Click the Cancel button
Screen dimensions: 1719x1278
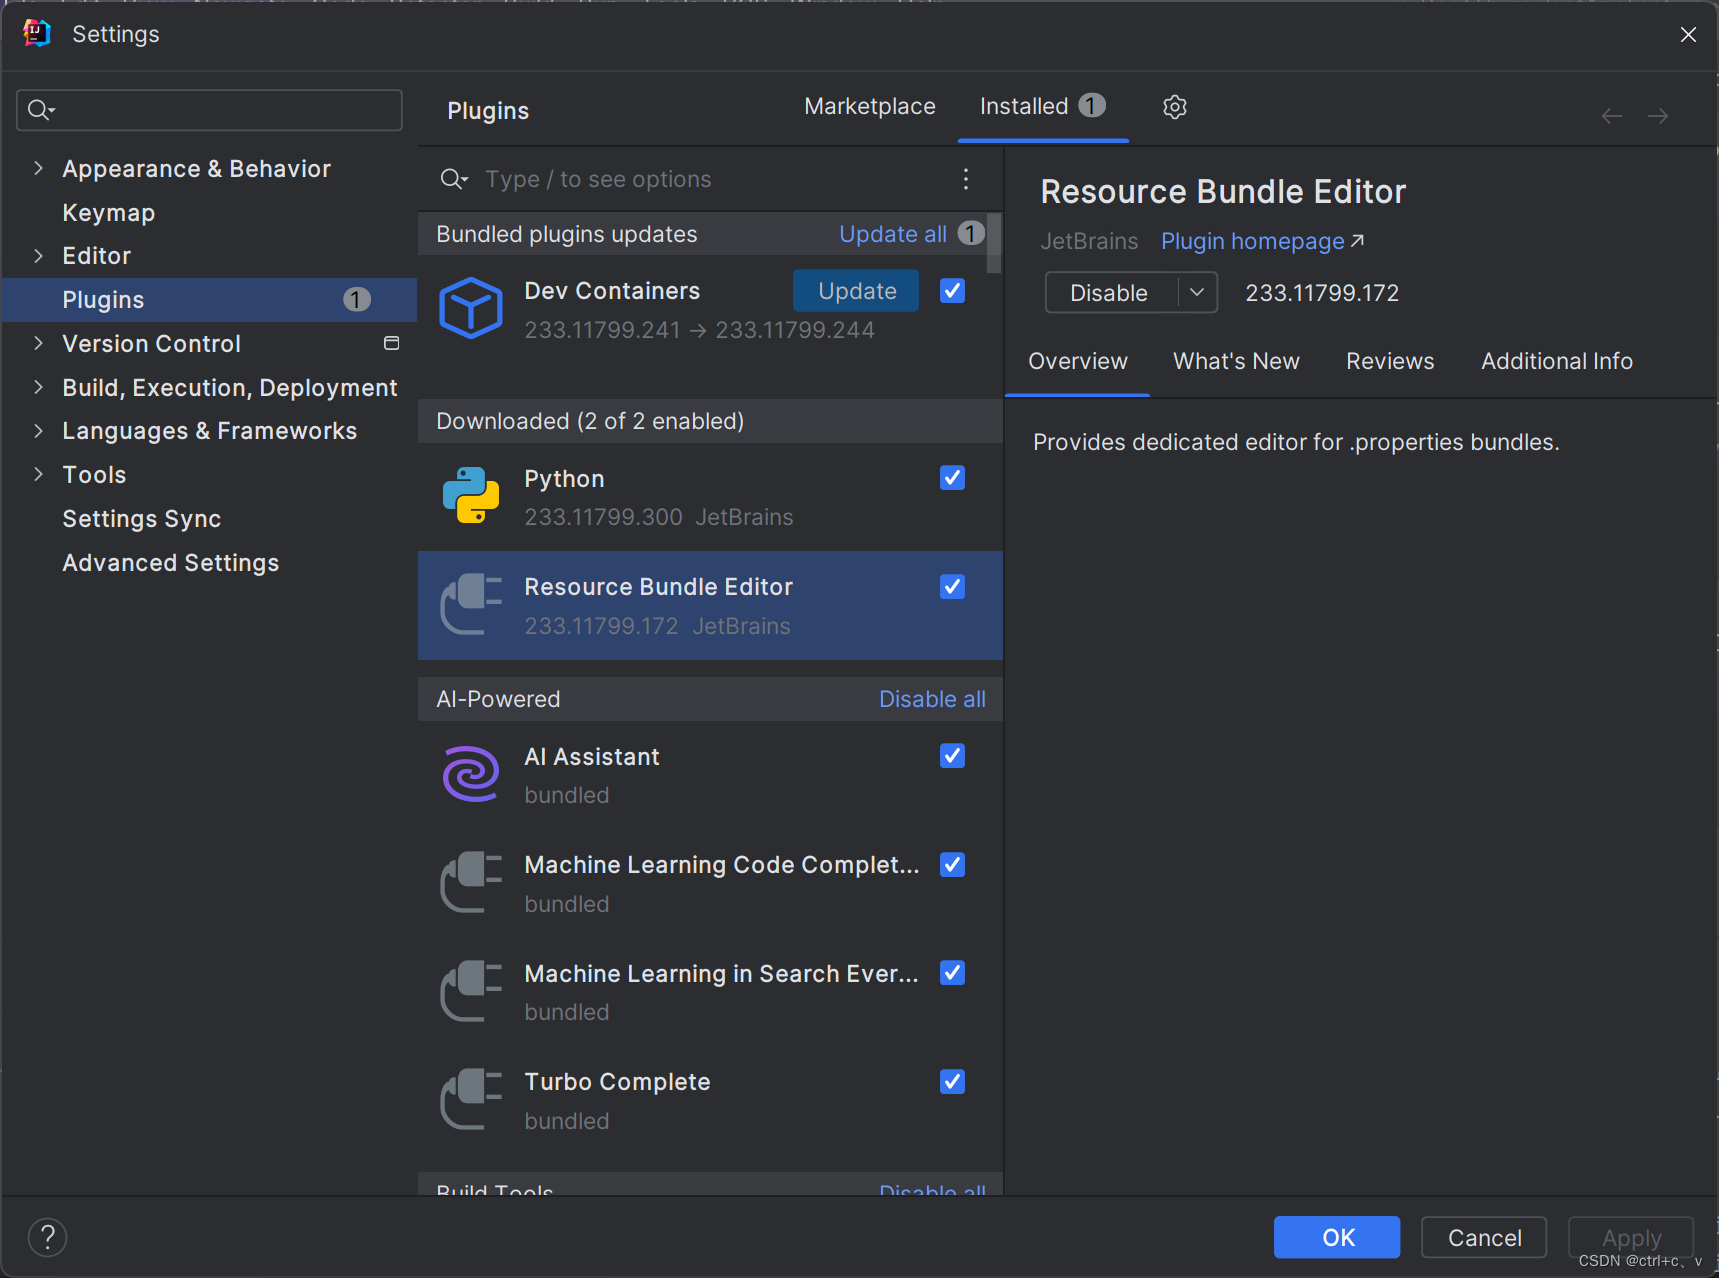[1484, 1237]
